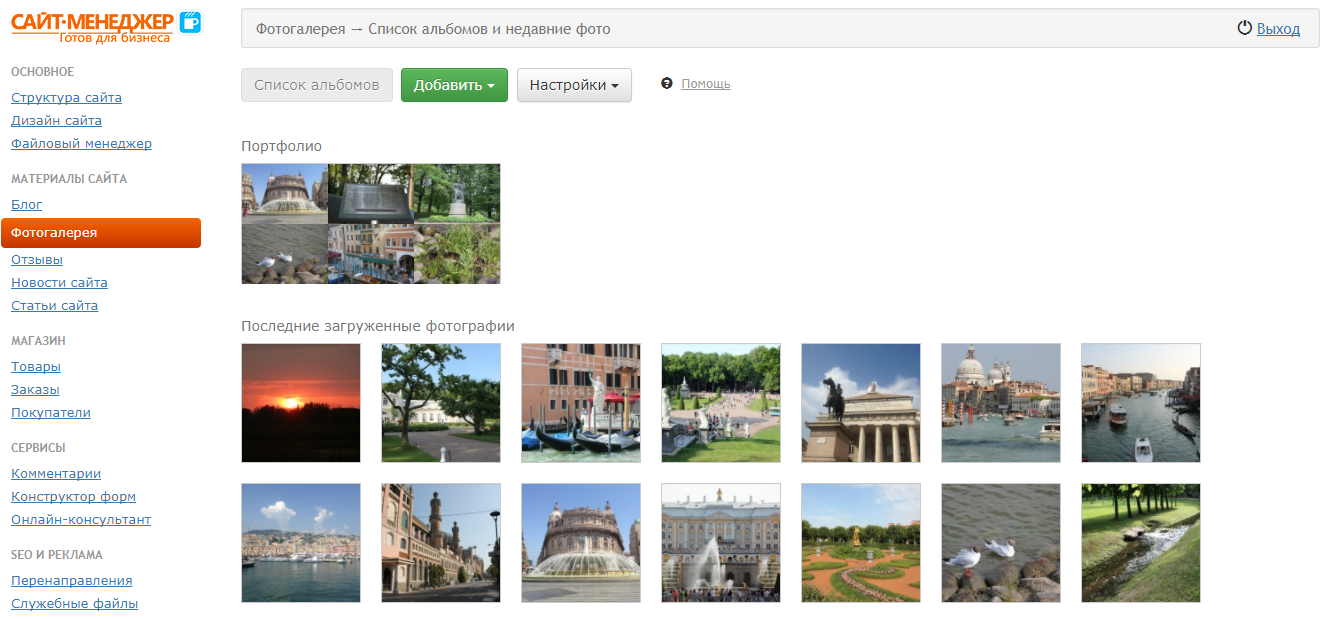Open the twin-tower street building photo
The height and width of the screenshot is (619, 1321).
click(x=441, y=543)
